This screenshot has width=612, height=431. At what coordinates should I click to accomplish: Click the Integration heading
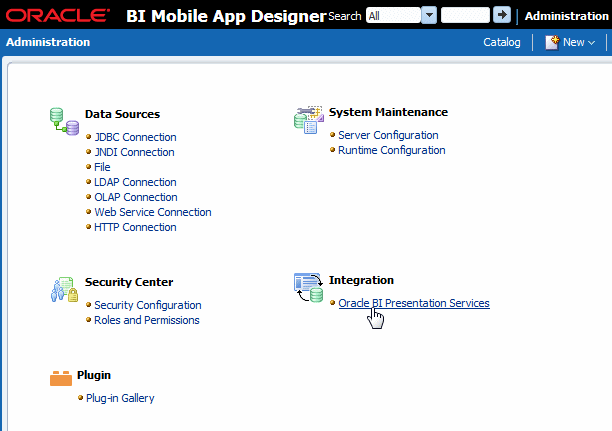(361, 280)
